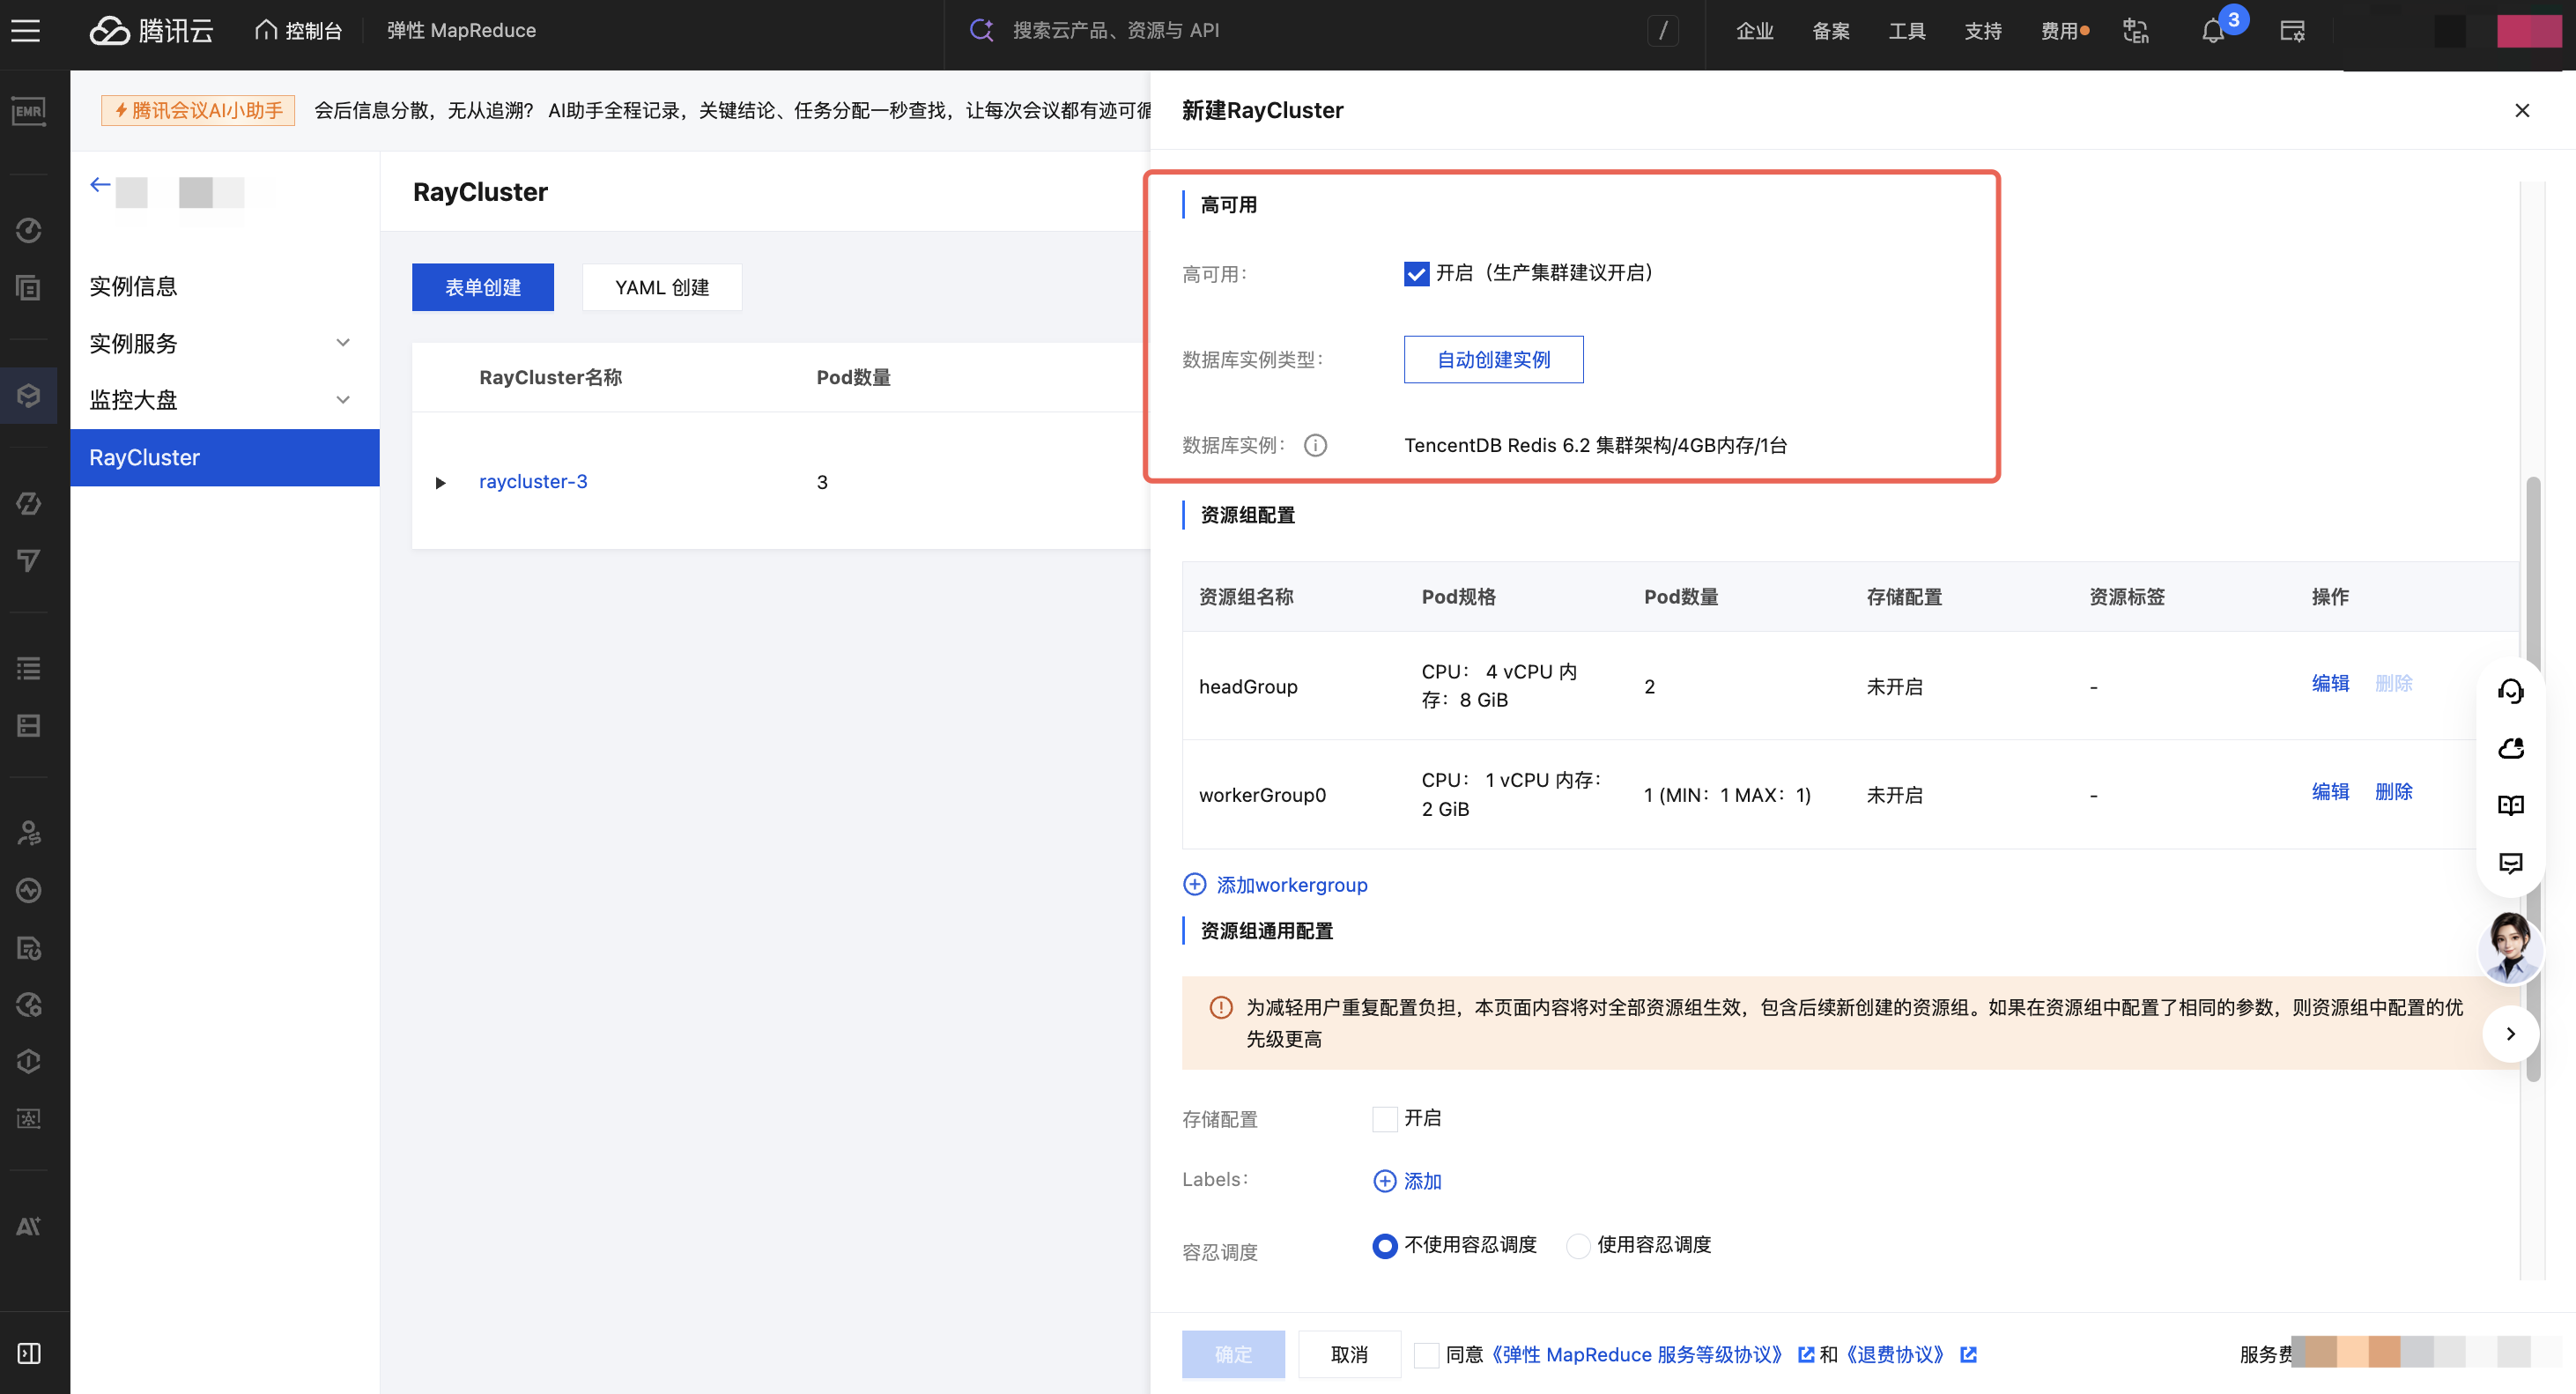
Task: Open the 弹性 MapReduce 服务等级协议 link
Action: pos(1637,1355)
